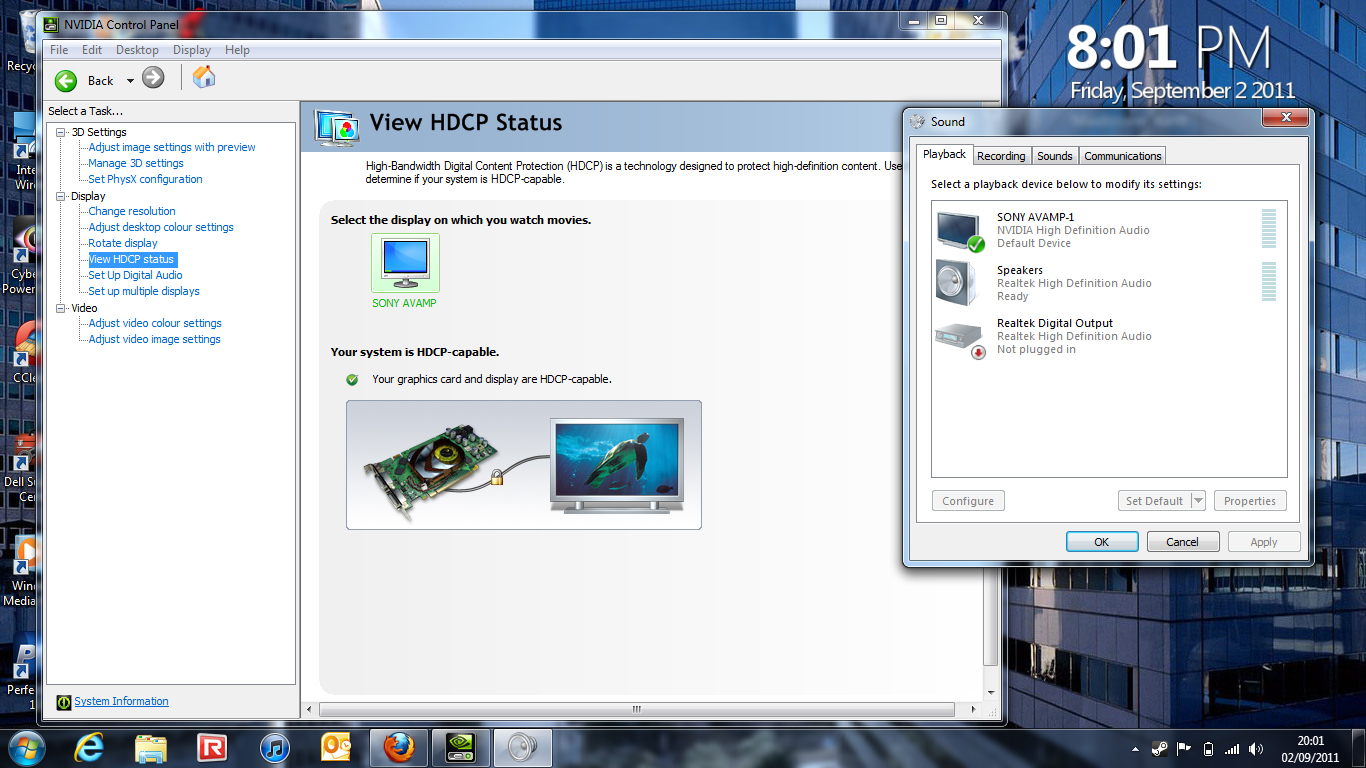This screenshot has width=1366, height=768.
Task: Open Adjust desktop colour settings
Action: pos(161,227)
